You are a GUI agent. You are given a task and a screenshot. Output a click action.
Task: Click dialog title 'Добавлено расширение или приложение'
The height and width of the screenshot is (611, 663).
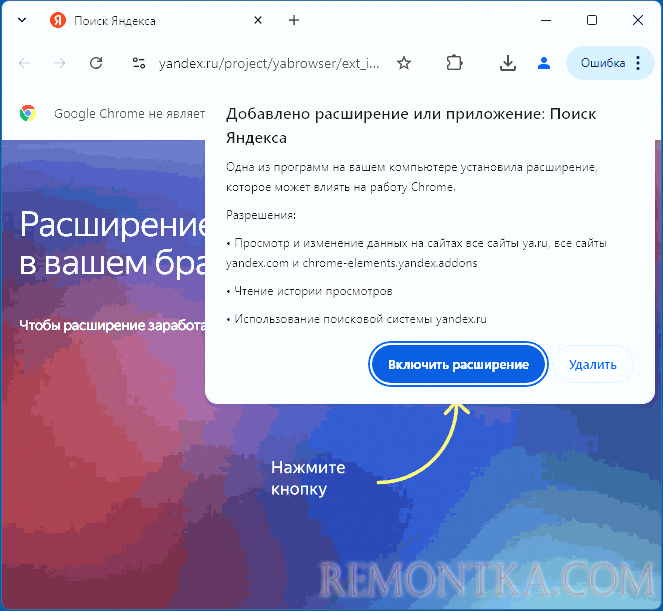tap(411, 126)
